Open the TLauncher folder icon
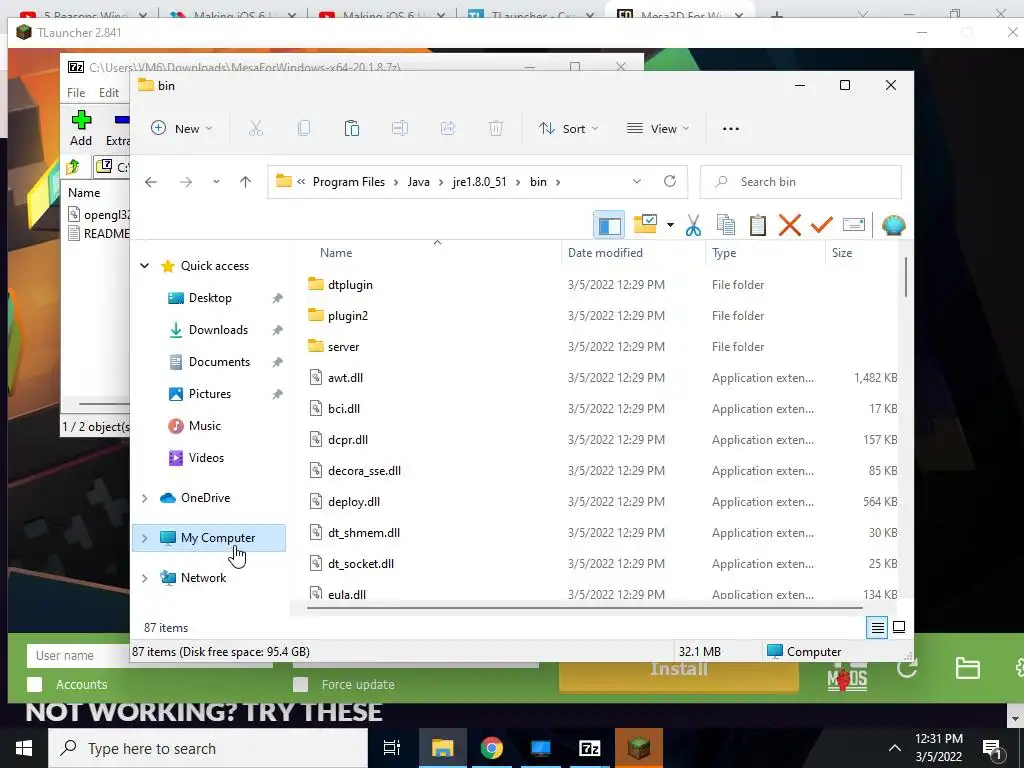Viewport: 1024px width, 768px height. pos(967,668)
